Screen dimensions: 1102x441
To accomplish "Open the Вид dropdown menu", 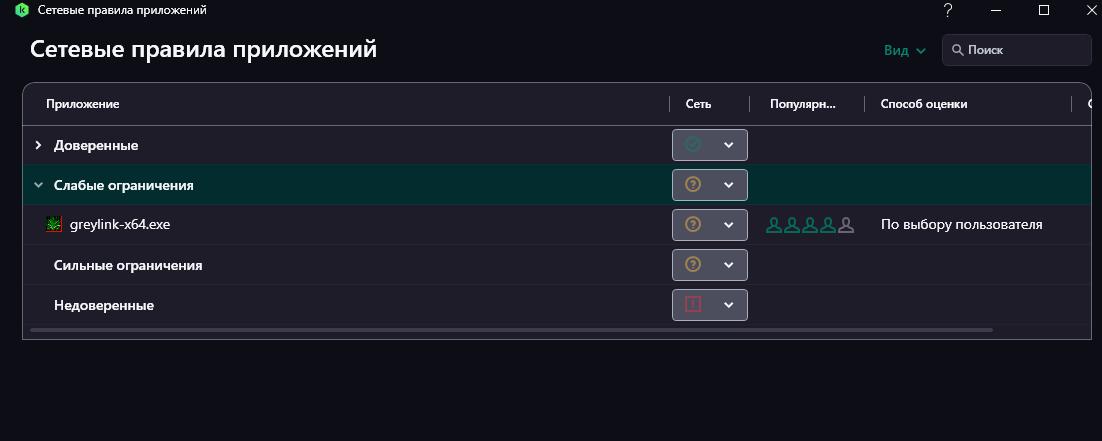I will (904, 50).
